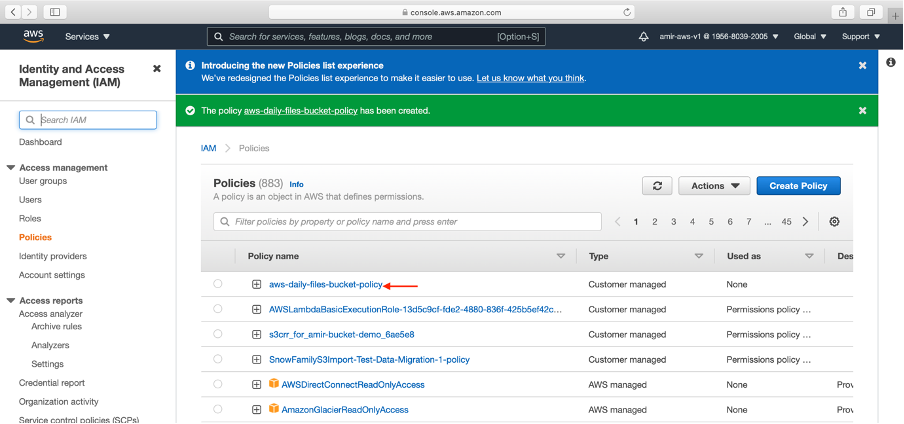
Task: Open the Actions dropdown
Action: 714,186
